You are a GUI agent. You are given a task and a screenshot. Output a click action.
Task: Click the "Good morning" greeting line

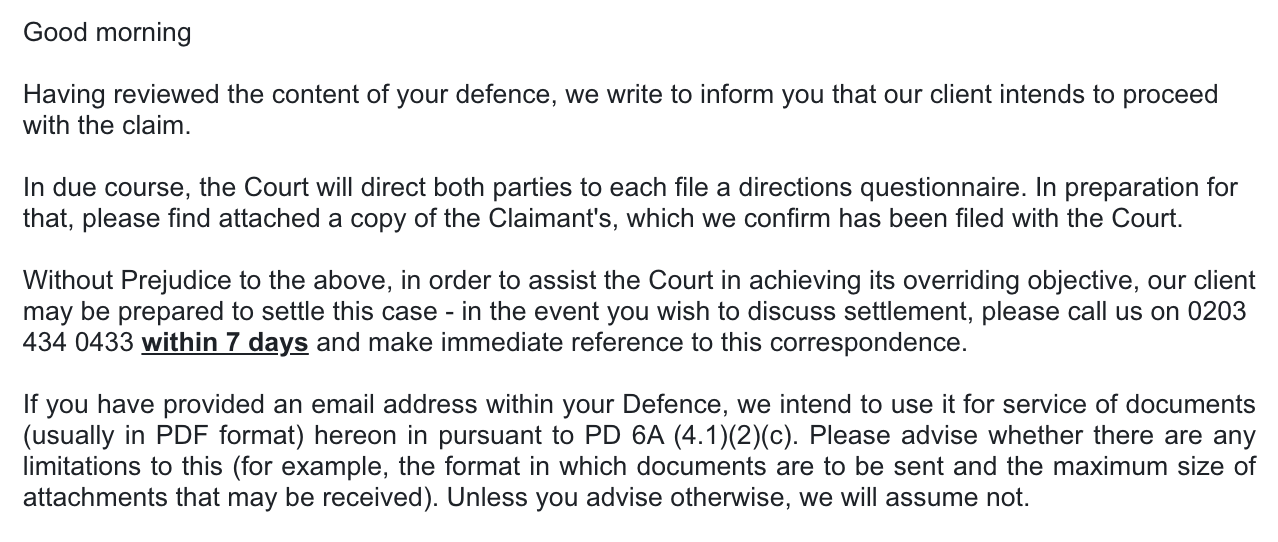click(107, 33)
